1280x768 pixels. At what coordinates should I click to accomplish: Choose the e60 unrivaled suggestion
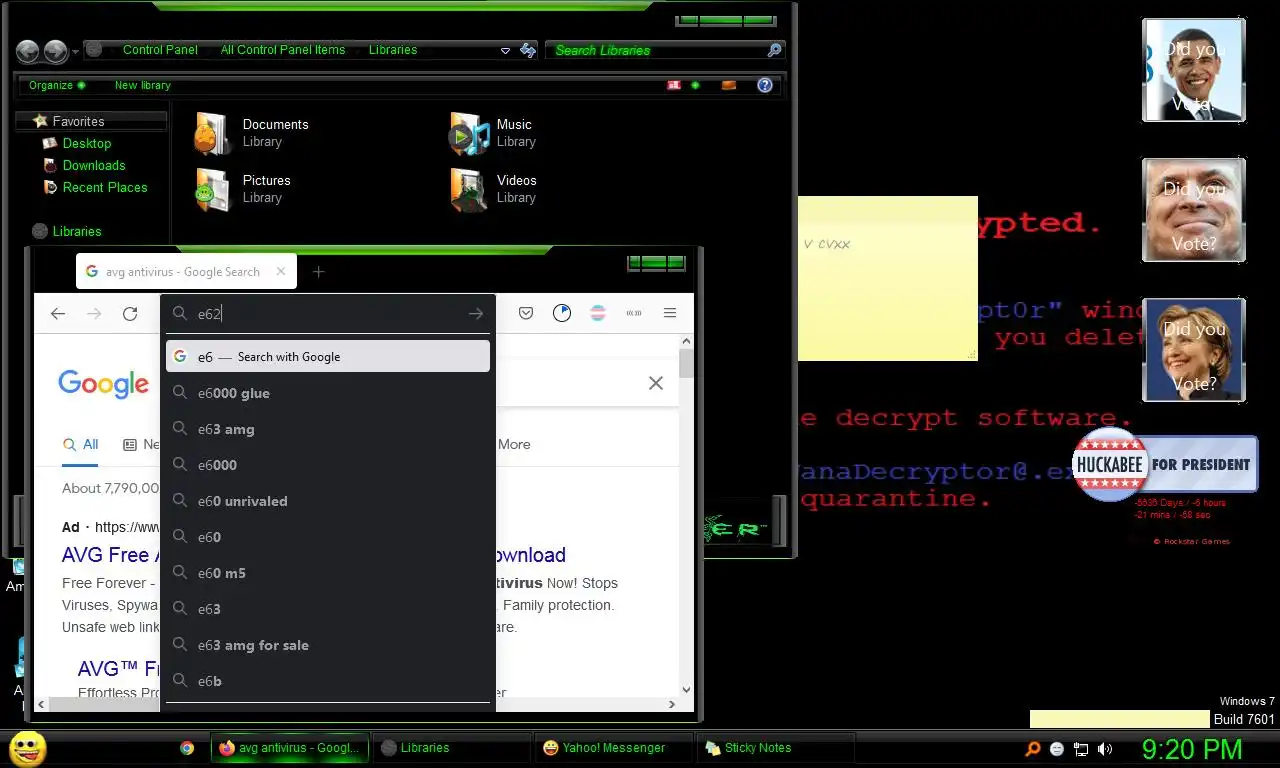(328, 501)
